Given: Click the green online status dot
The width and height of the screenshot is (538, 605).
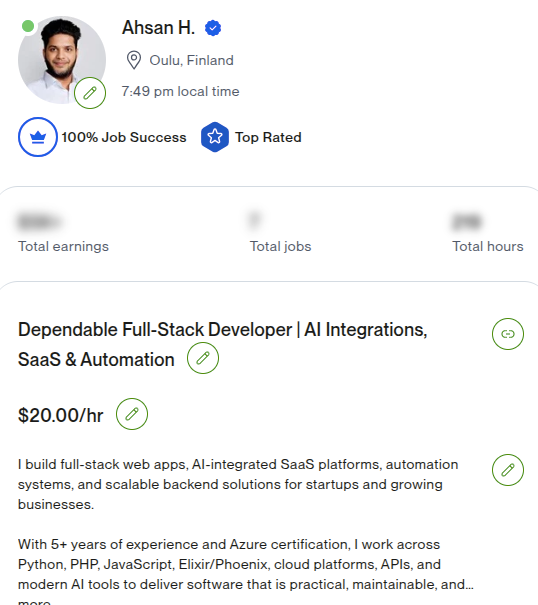Looking at the screenshot, I should pos(28,26).
